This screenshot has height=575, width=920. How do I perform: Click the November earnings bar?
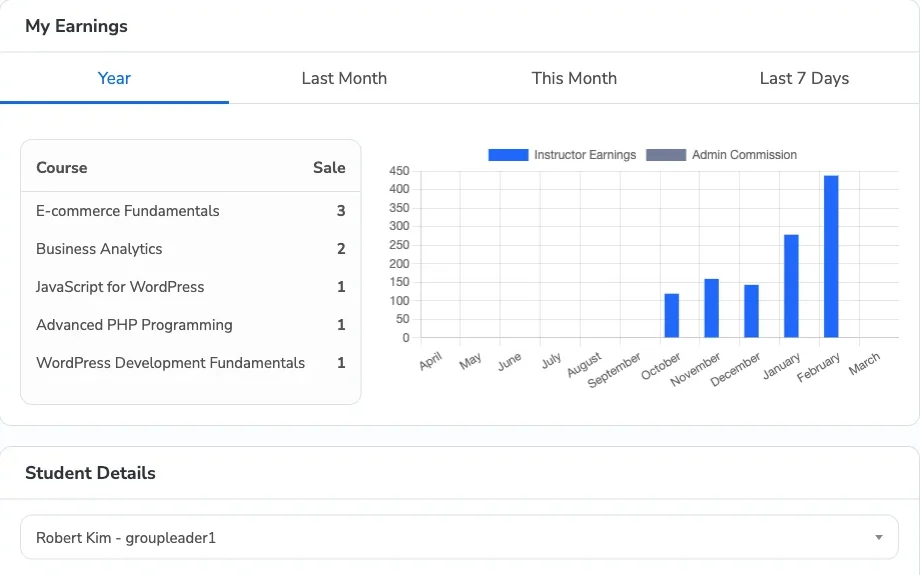click(x=711, y=308)
